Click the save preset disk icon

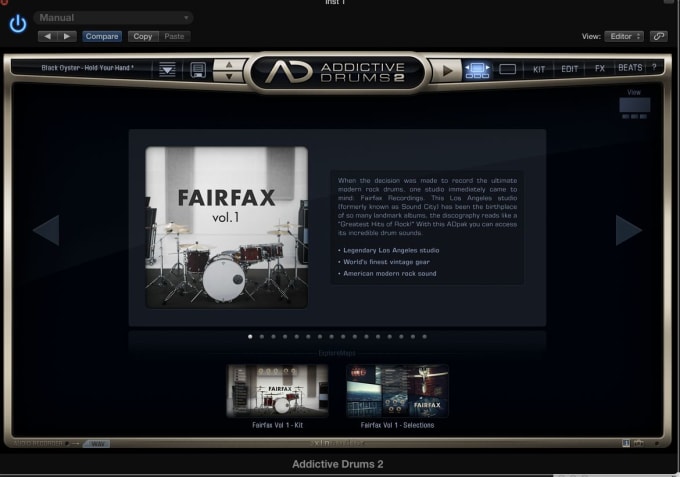(x=198, y=69)
